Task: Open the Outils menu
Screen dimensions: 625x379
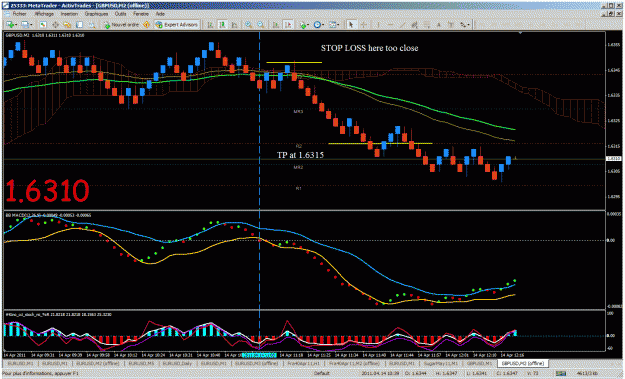Action: [x=120, y=14]
